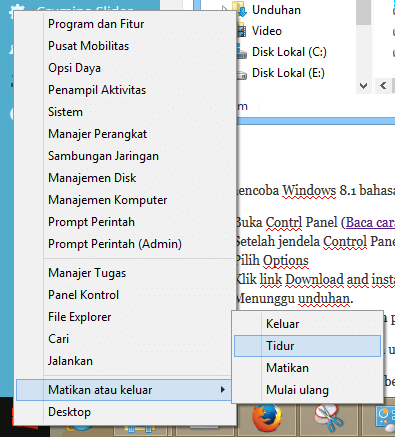Follow the "Baca cara" hyperlink in document
This screenshot has height=437, width=395.
(x=370, y=222)
